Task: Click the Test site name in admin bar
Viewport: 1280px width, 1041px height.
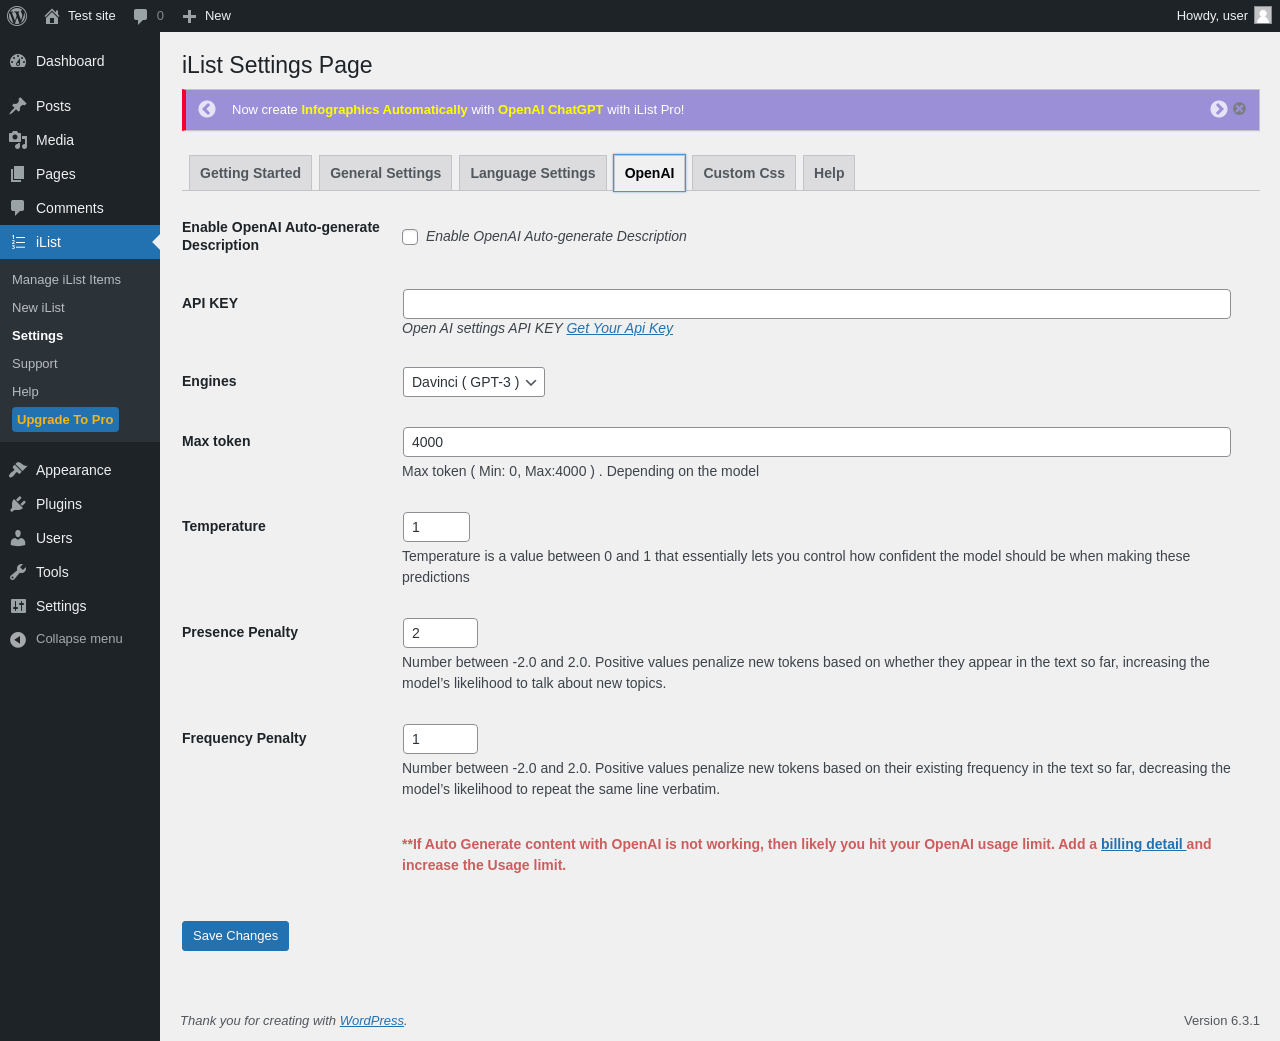Action: tap(92, 16)
